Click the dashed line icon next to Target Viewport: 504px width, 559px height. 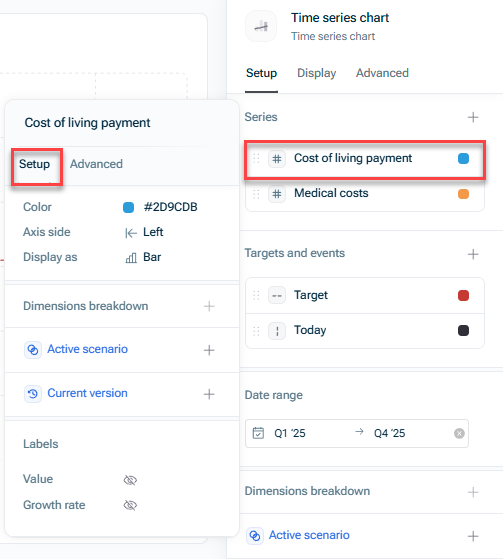[x=277, y=296]
